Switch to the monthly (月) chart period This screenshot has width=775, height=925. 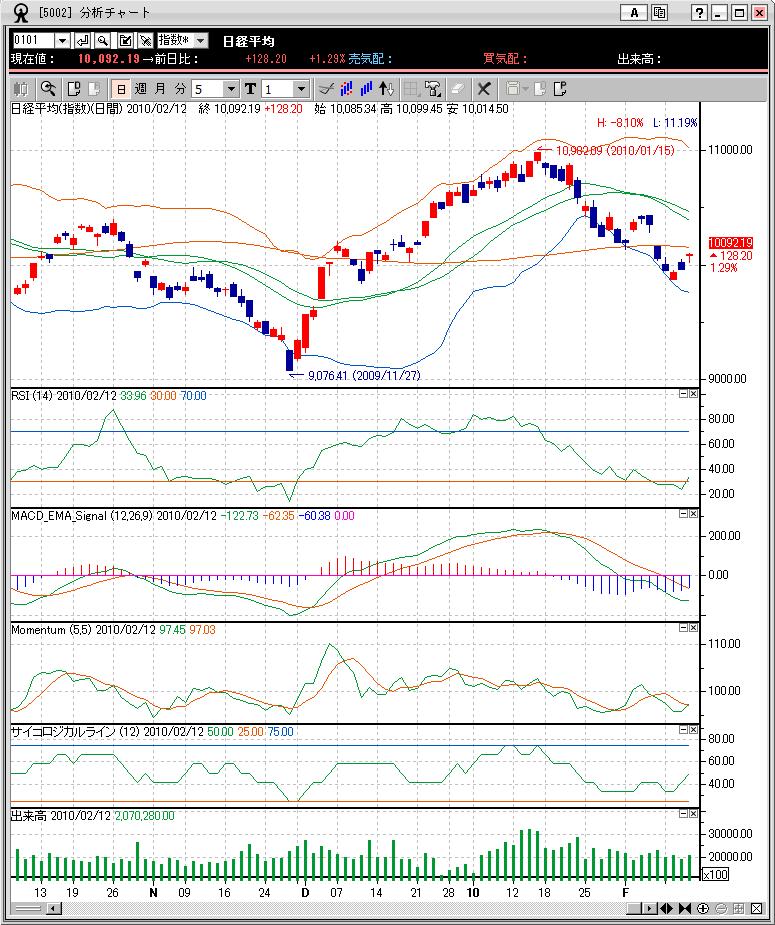point(160,89)
